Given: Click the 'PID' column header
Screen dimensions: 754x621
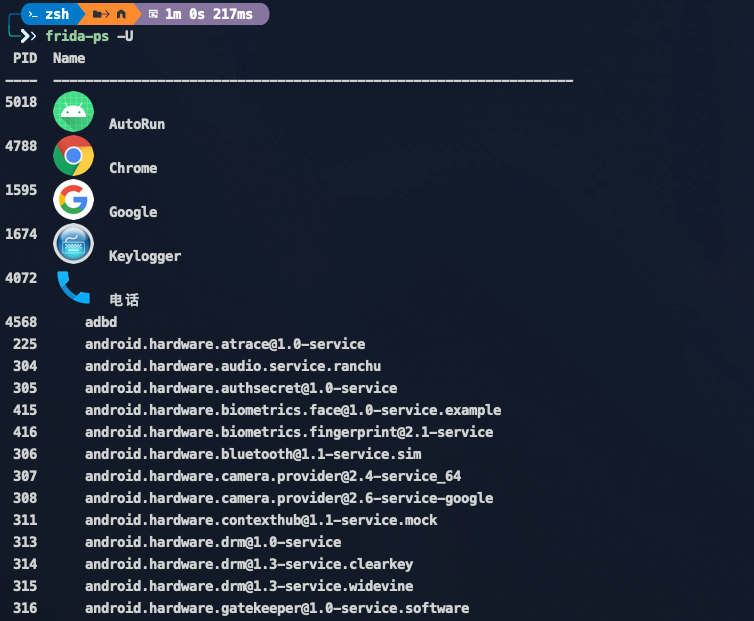Looking at the screenshot, I should [25, 58].
